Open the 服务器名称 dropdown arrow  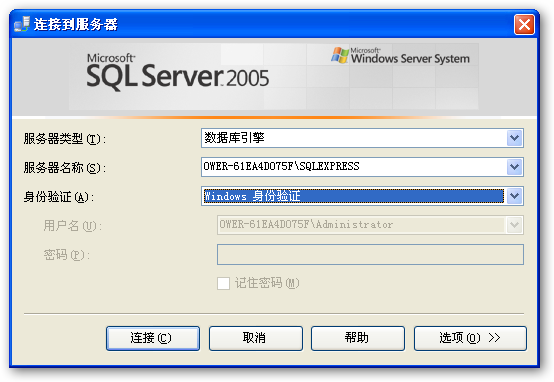coord(514,167)
